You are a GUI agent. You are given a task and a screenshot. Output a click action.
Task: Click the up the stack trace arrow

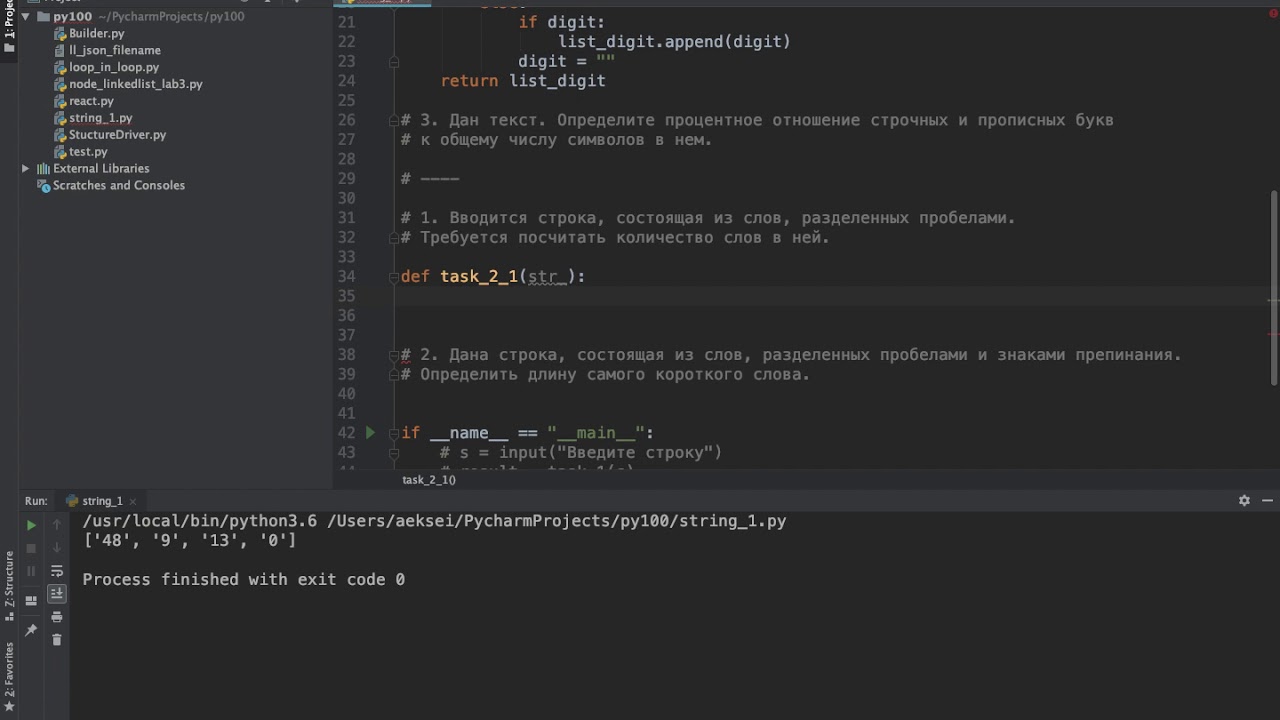(57, 524)
